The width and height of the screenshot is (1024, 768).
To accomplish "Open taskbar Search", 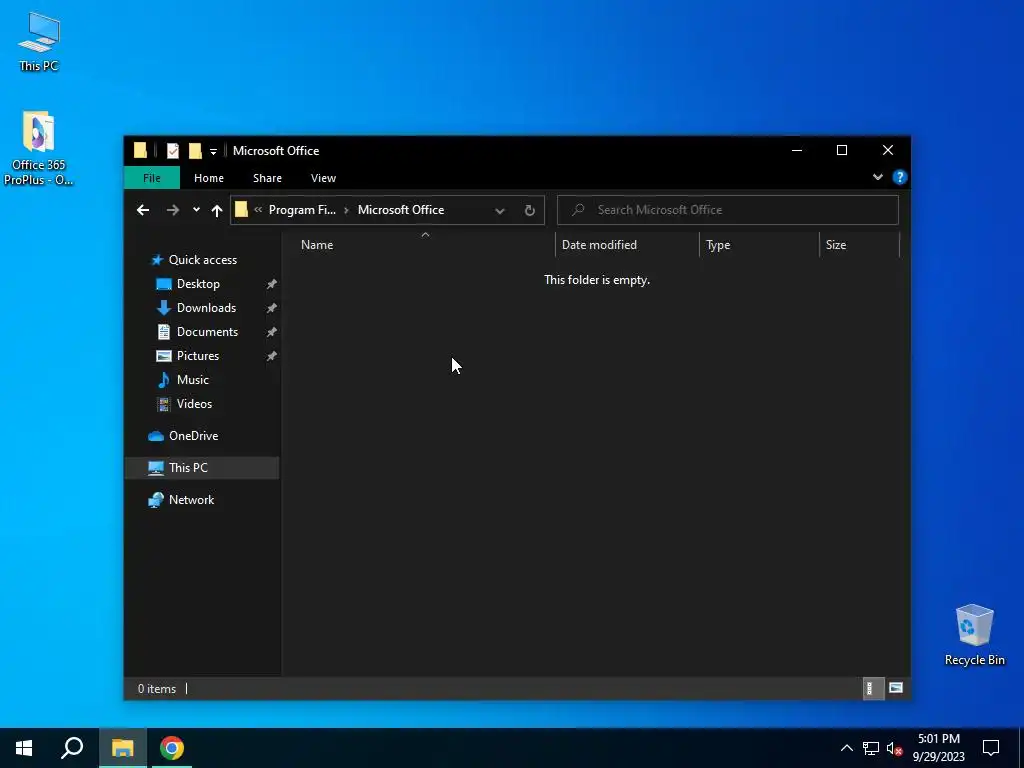I will 72,748.
